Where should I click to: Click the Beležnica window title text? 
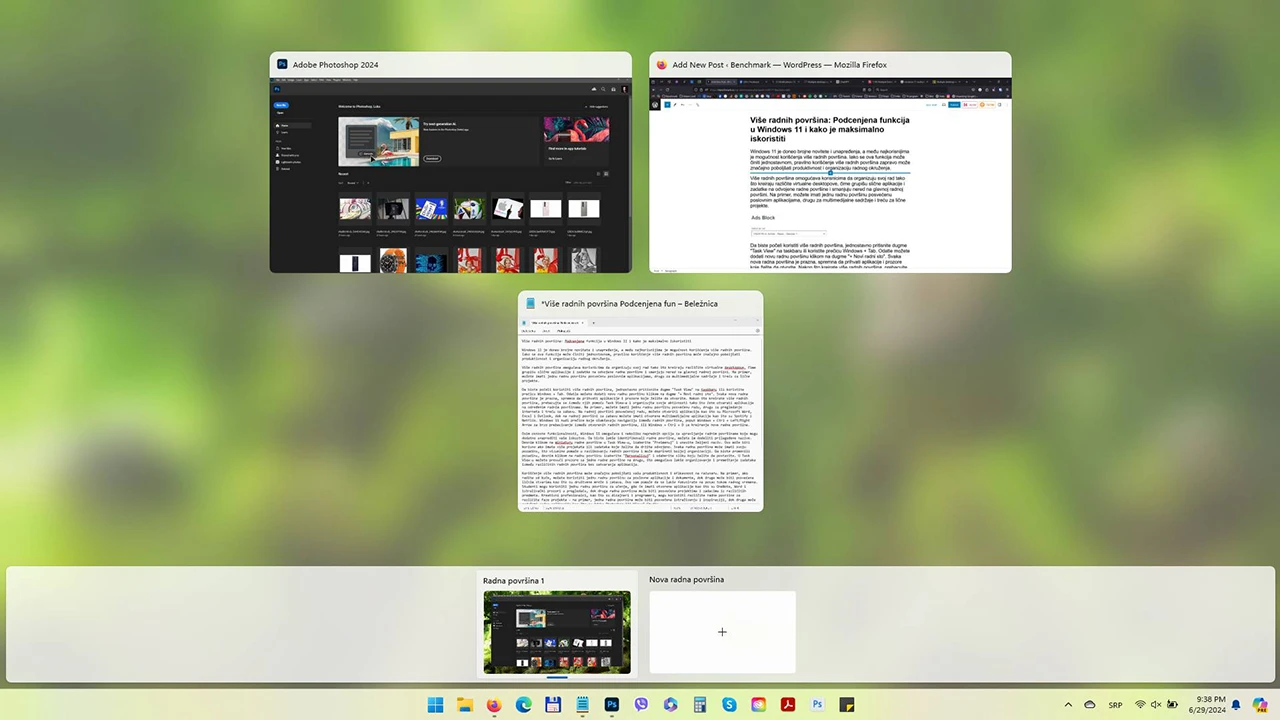[630, 304]
